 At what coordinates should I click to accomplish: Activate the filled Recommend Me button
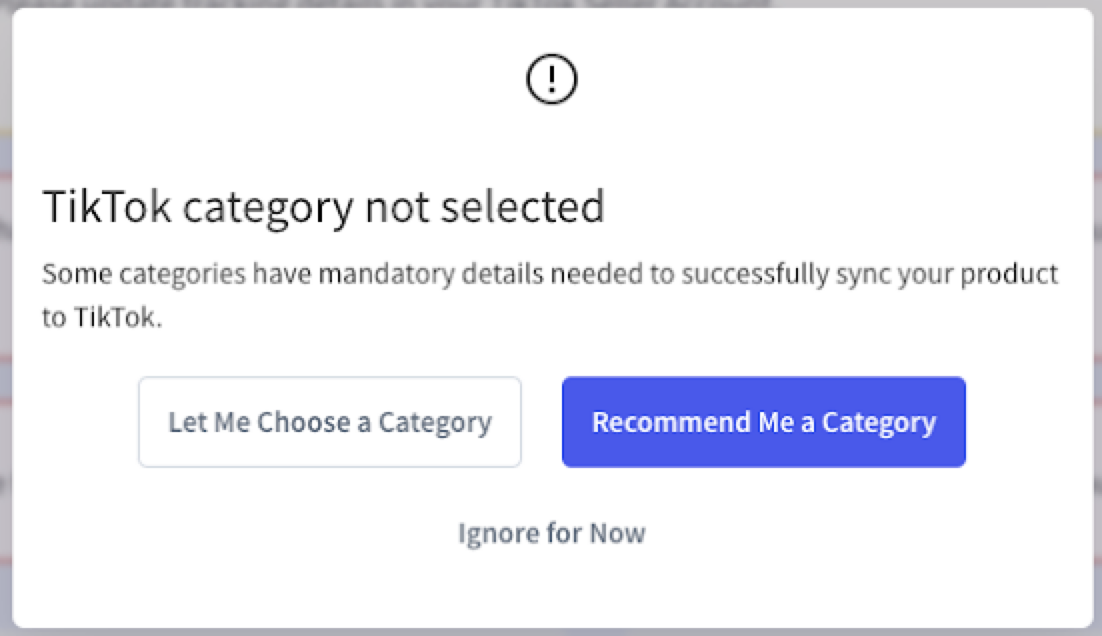click(763, 422)
